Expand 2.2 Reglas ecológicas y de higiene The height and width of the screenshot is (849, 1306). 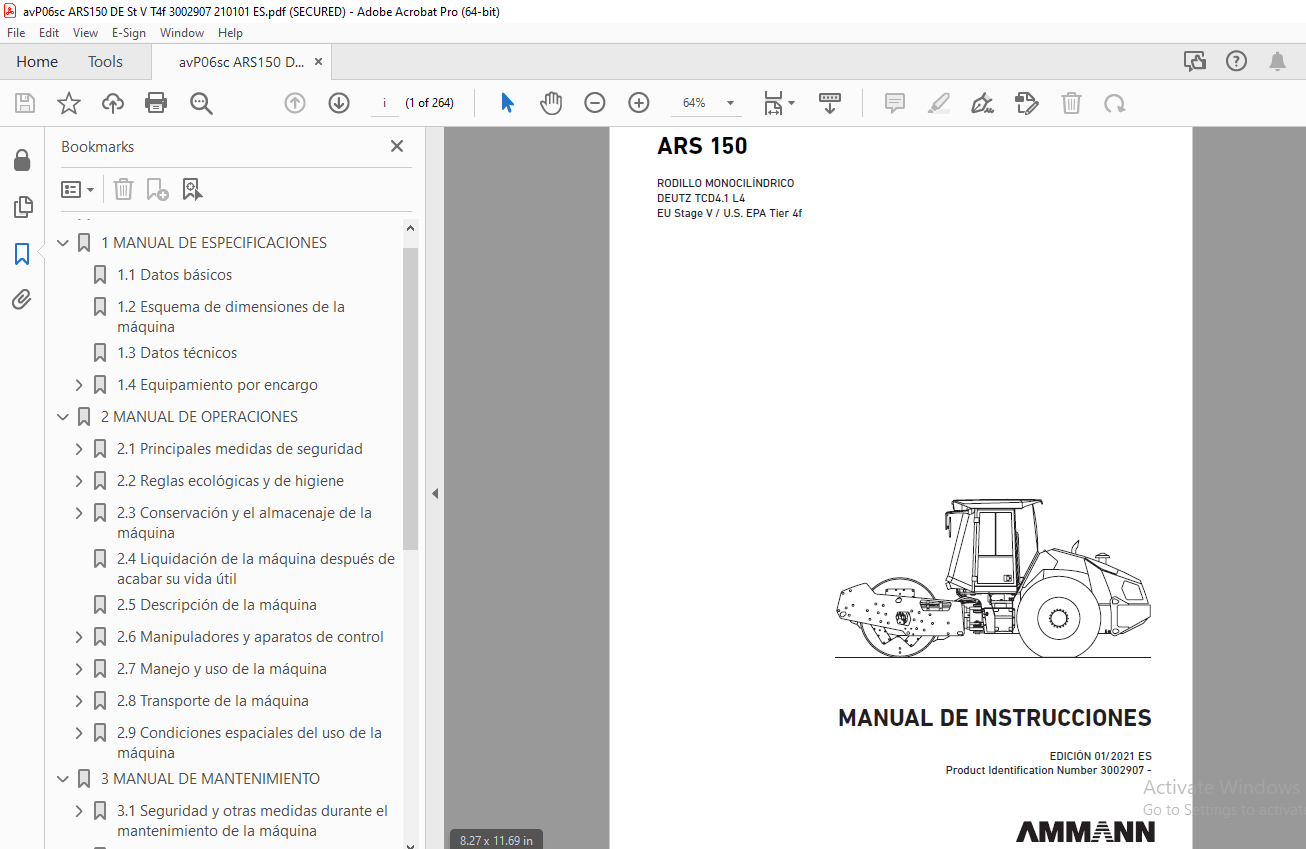click(79, 481)
